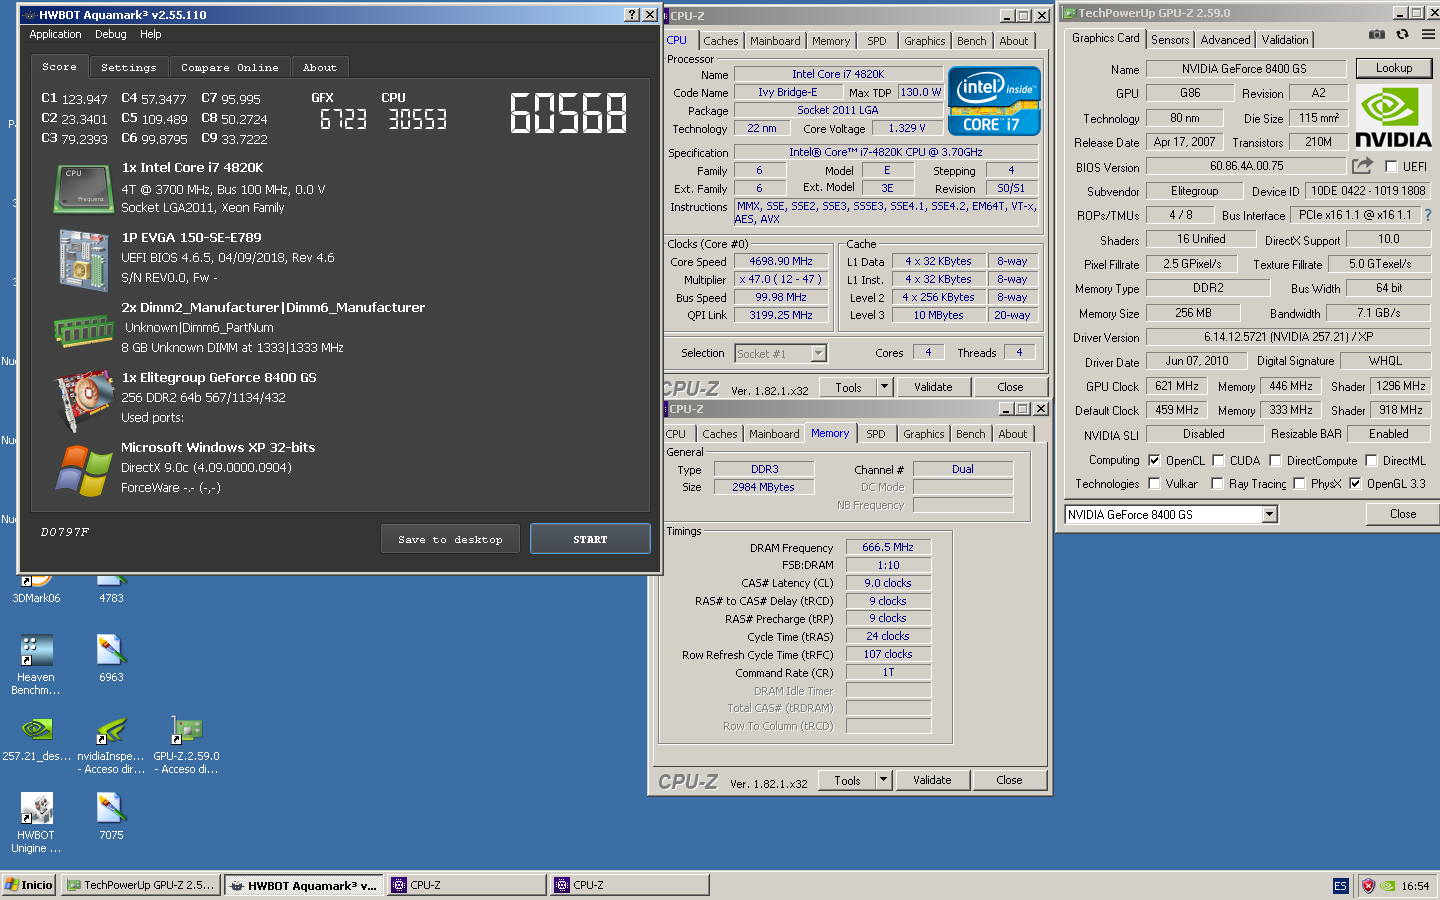Click the BIOS version share/export icon
Viewport: 1440px width, 900px height.
pyautogui.click(x=1362, y=166)
